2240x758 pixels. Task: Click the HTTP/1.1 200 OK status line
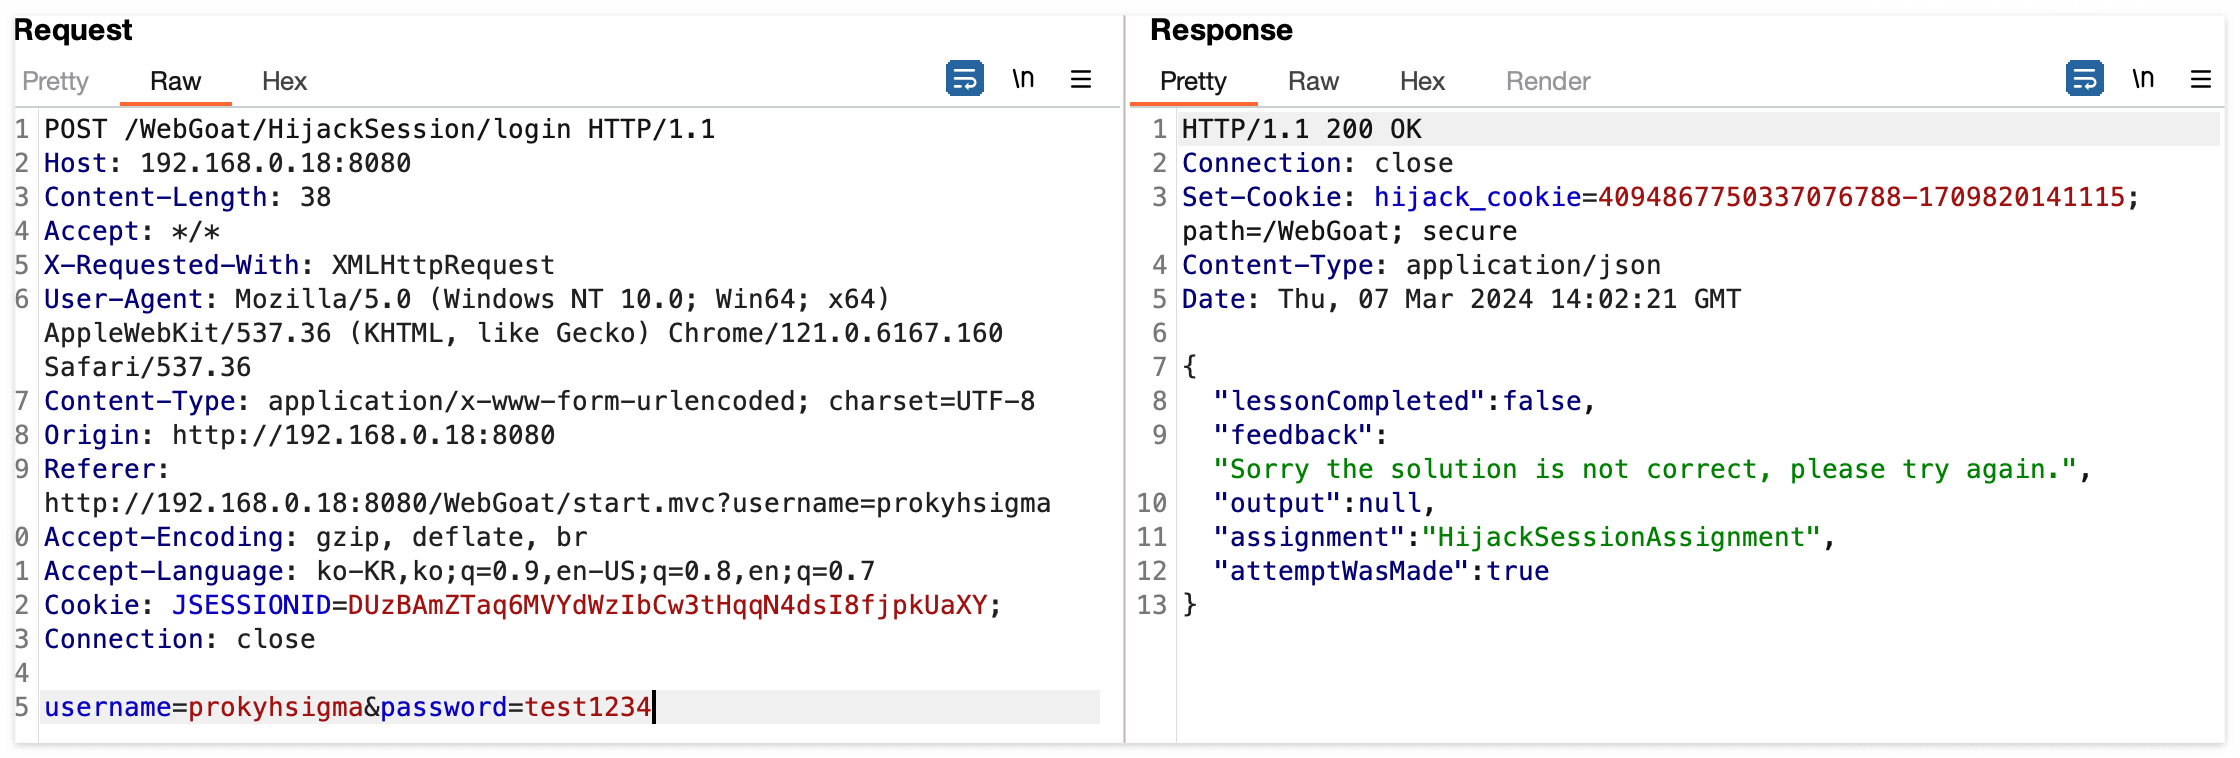pyautogui.click(x=1302, y=129)
